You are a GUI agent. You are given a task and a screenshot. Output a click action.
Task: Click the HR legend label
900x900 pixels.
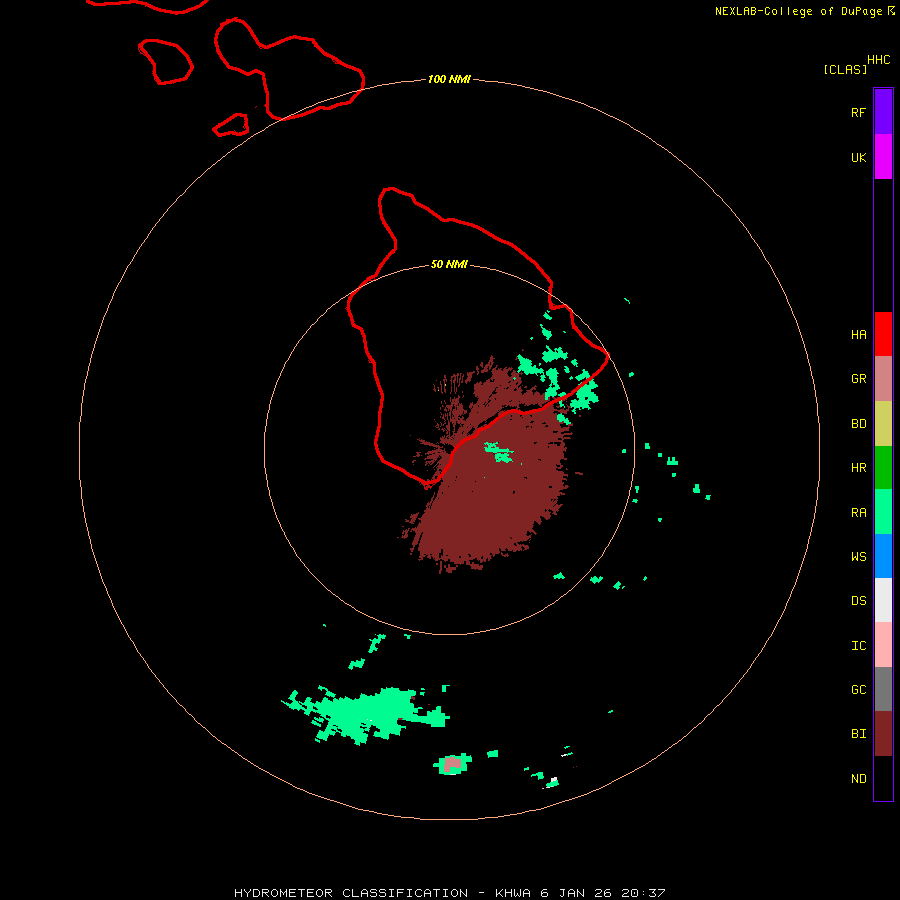pos(858,468)
